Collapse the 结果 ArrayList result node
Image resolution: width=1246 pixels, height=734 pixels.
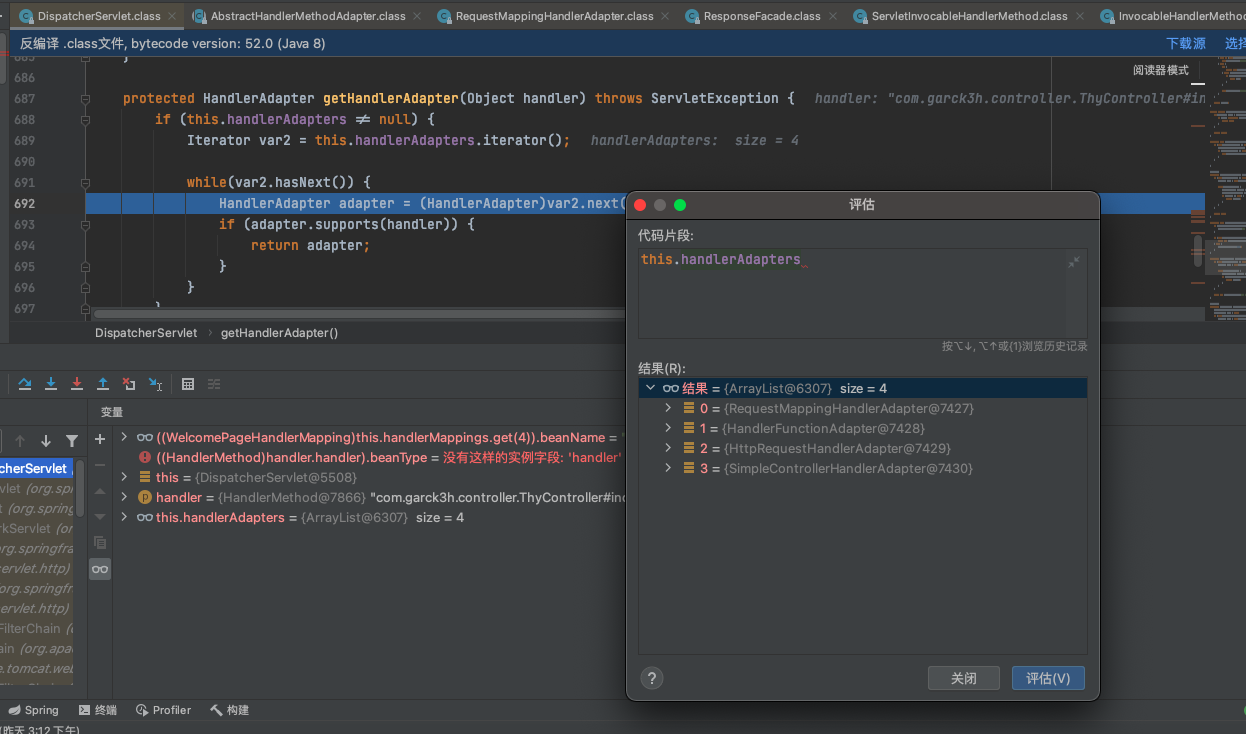(651, 388)
